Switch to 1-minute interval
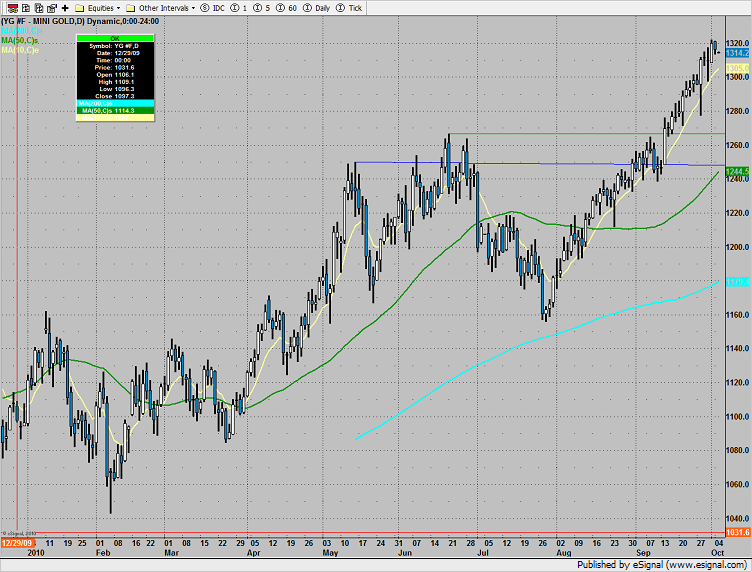 [239, 8]
